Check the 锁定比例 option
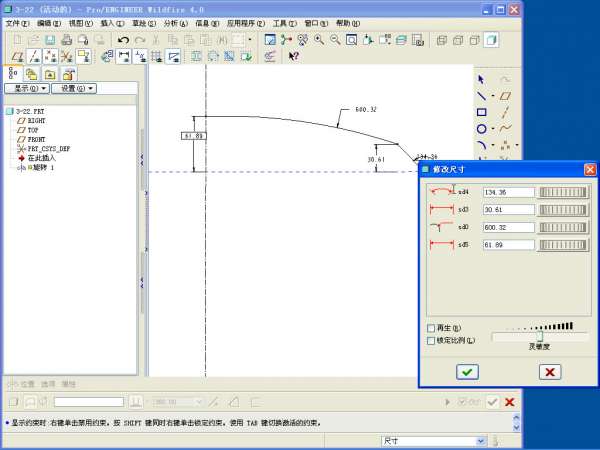600x450 pixels. (x=431, y=341)
